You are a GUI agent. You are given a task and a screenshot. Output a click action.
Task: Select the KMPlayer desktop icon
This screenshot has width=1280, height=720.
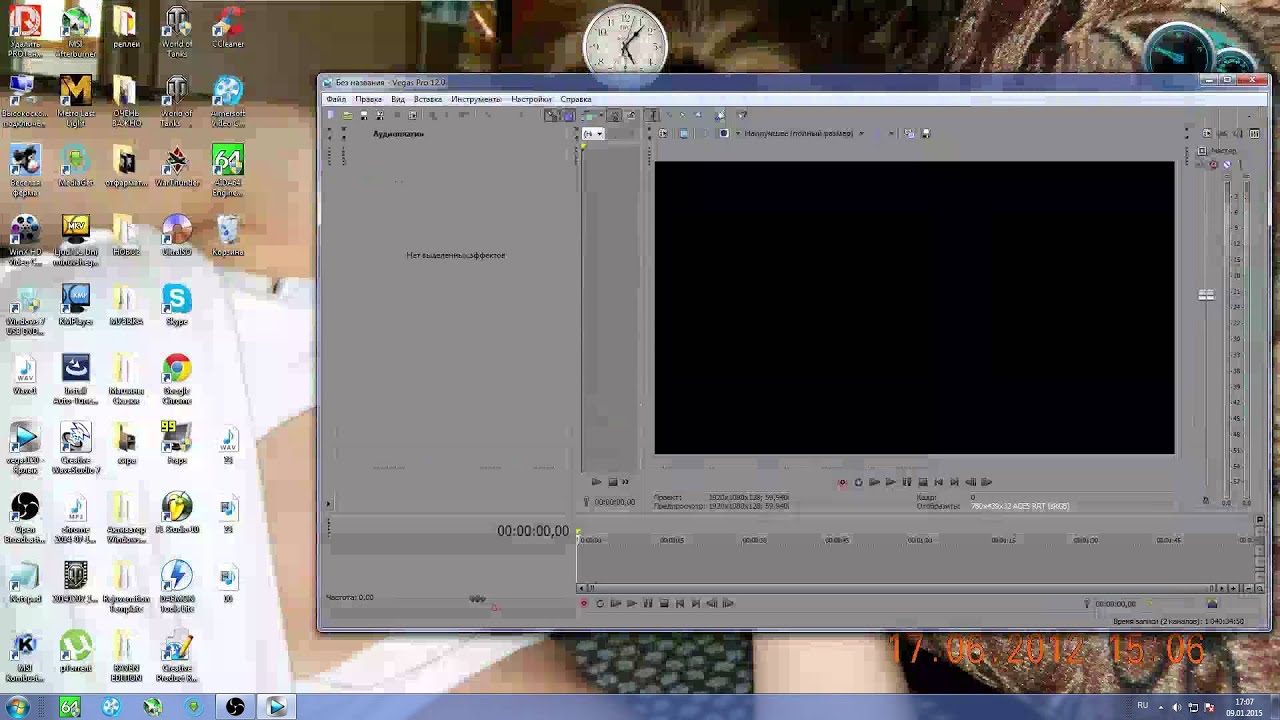click(x=75, y=305)
